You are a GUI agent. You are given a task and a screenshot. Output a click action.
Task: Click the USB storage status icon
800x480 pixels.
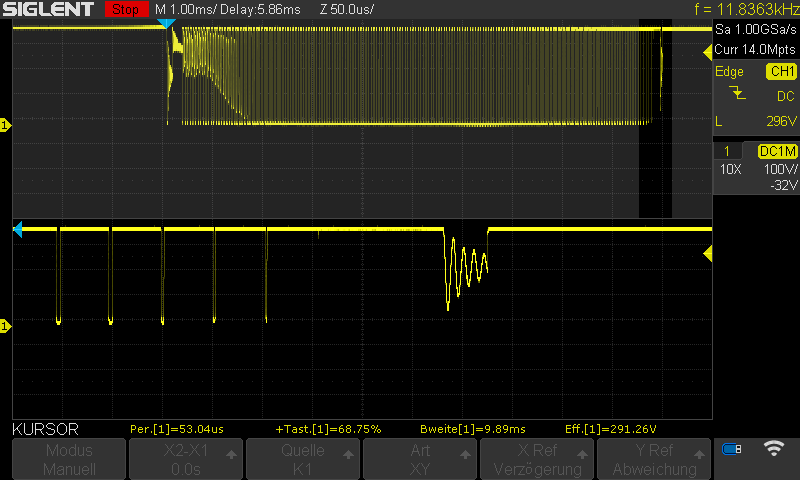731,449
